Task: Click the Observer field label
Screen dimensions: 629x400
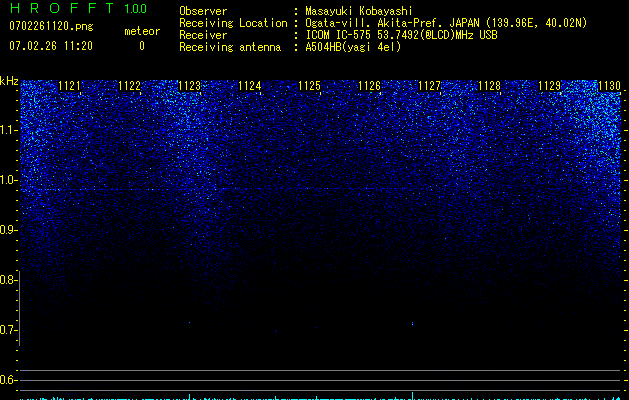Action: pos(203,11)
